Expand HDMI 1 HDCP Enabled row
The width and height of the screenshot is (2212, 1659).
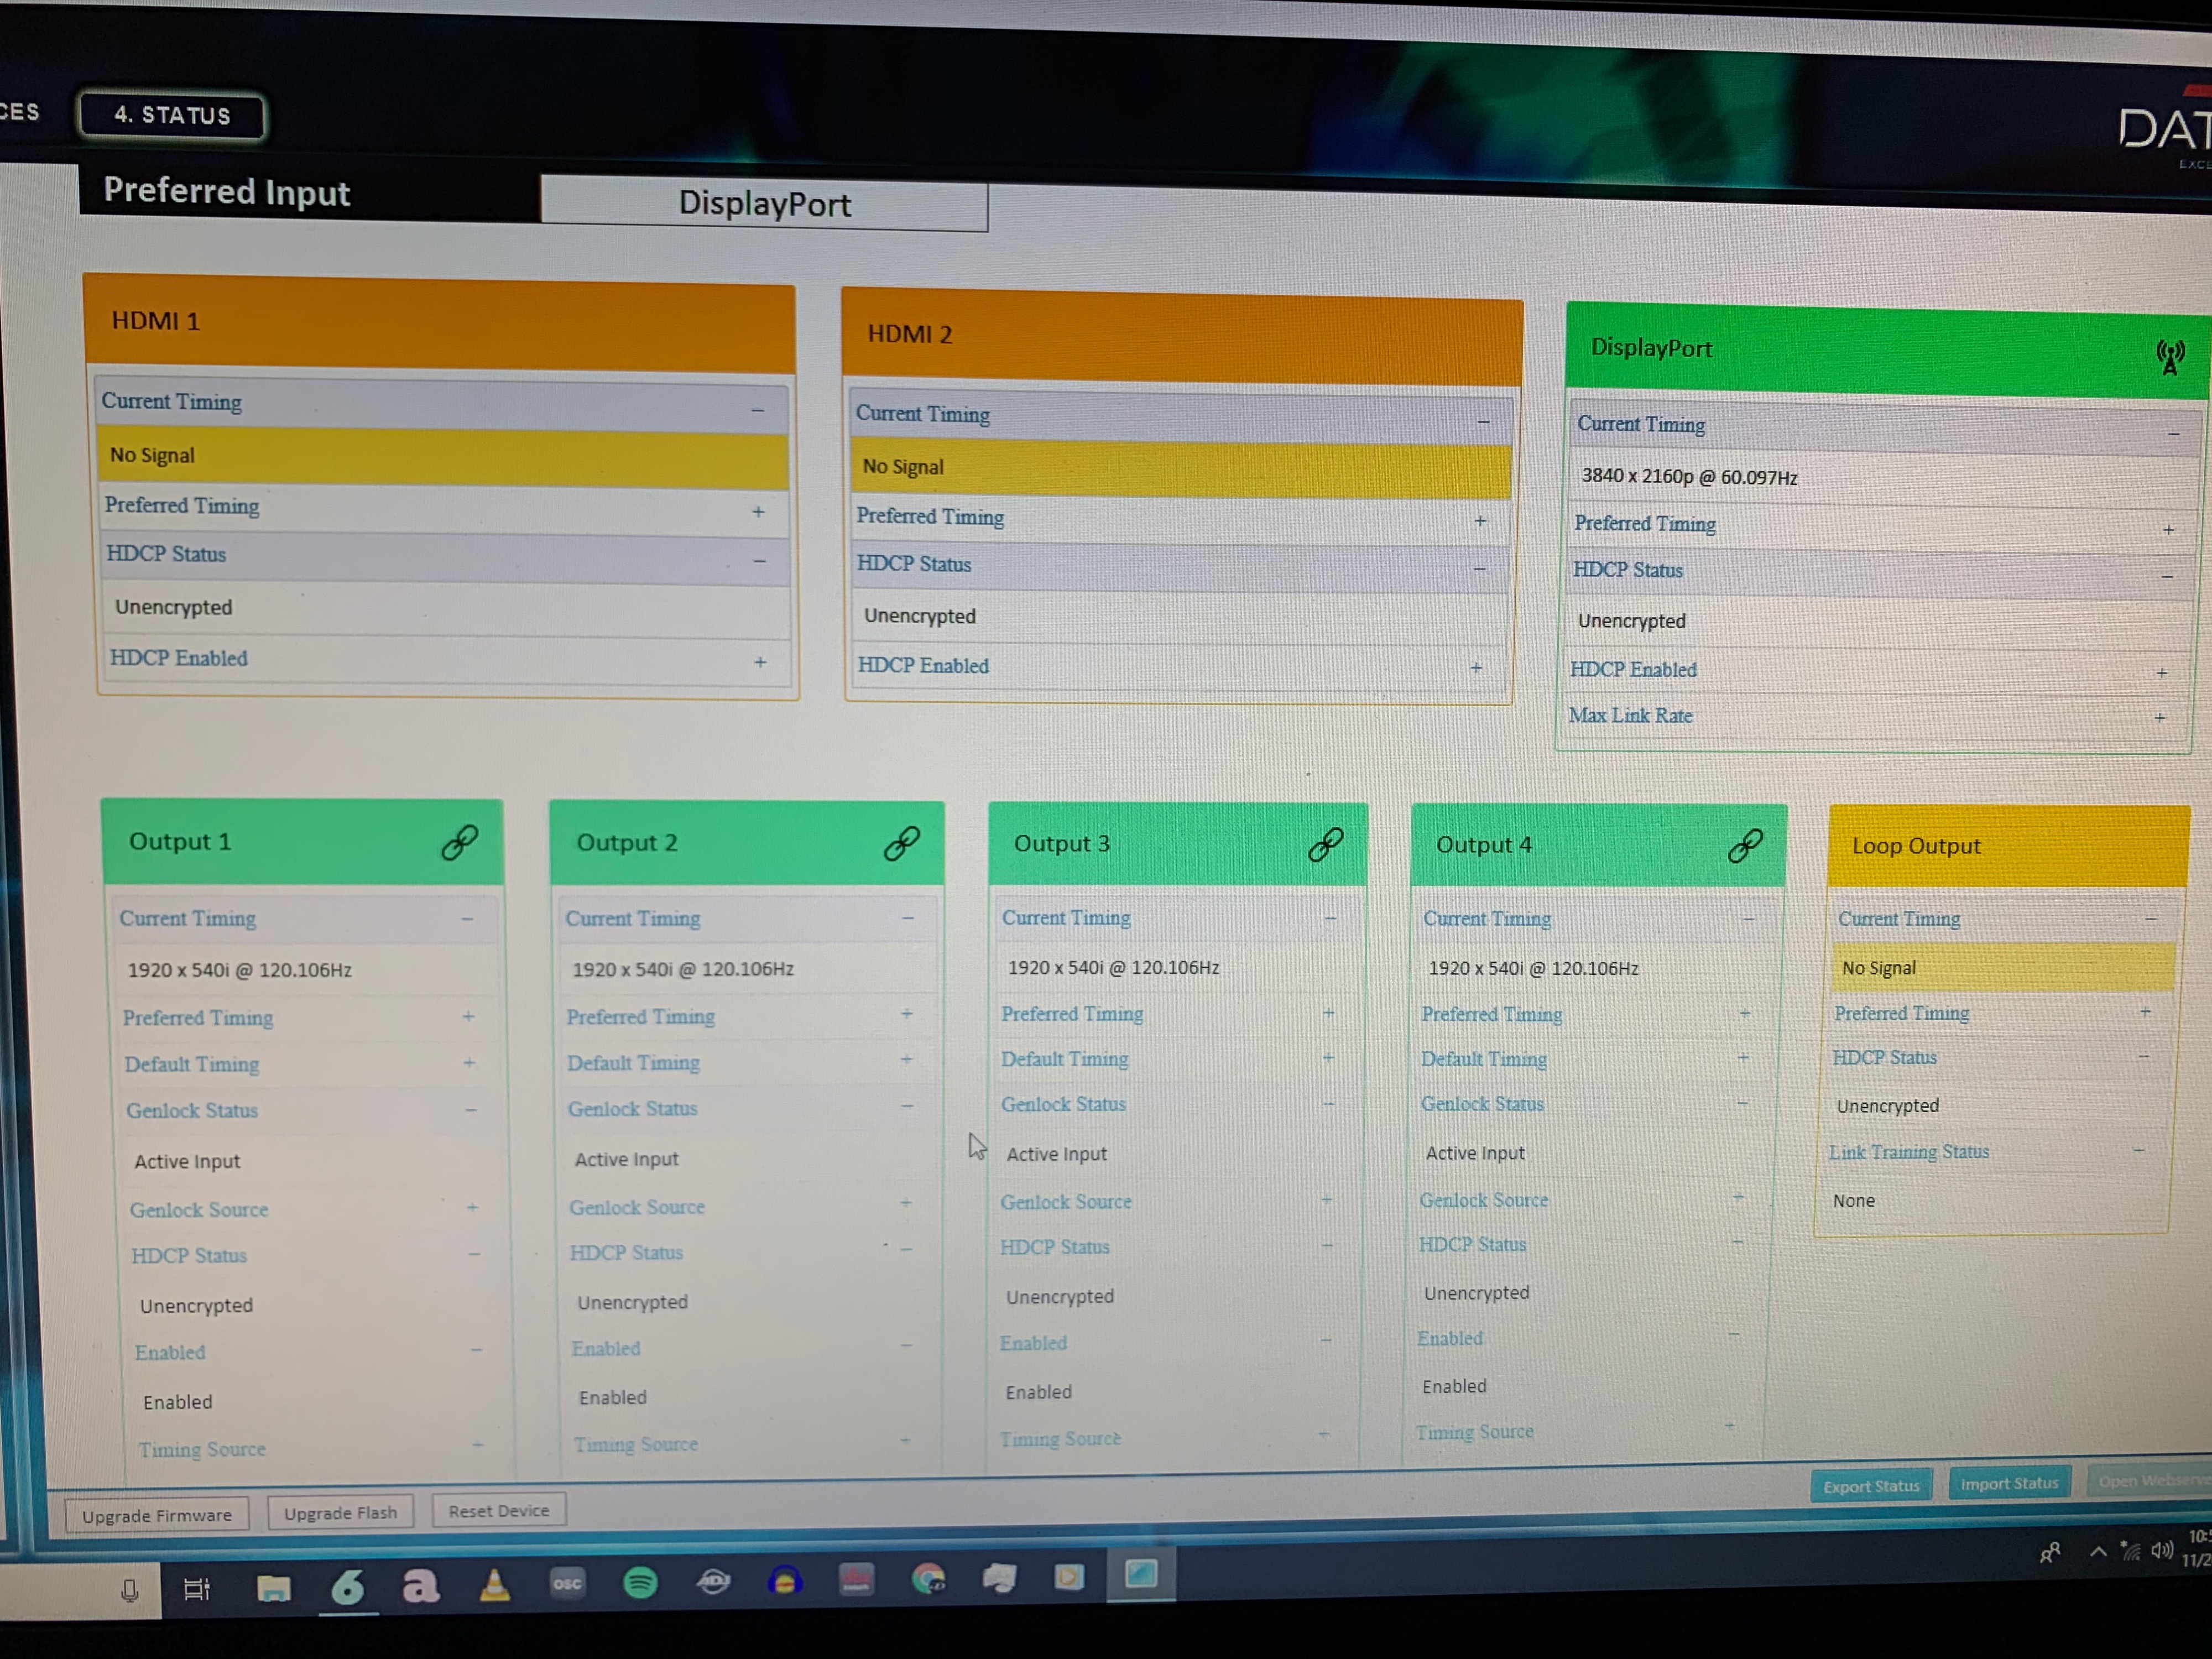tap(760, 662)
